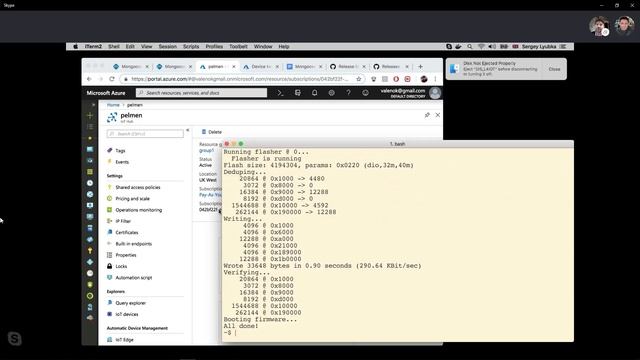Open the Shell menu
The height and width of the screenshot is (360, 640).
114,47
